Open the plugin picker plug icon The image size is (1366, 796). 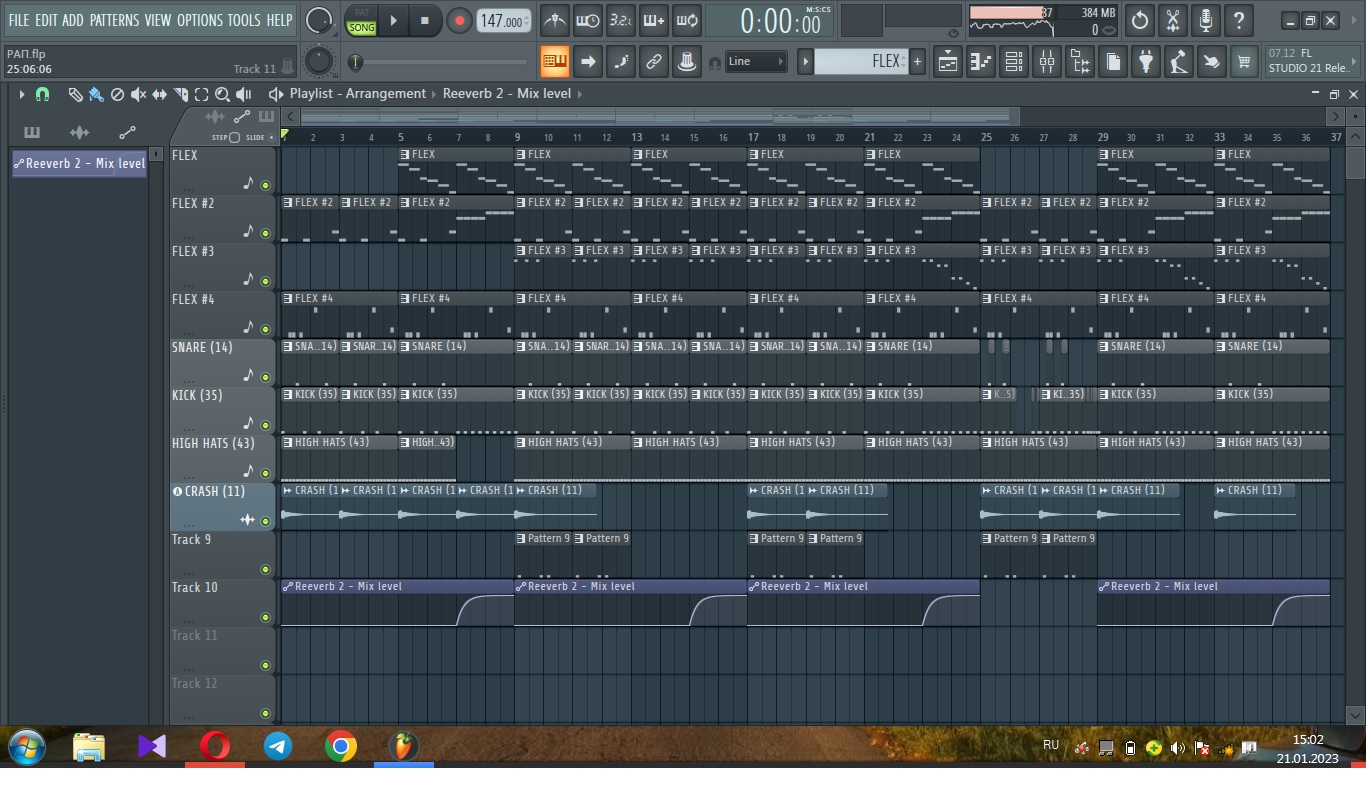(1146, 62)
